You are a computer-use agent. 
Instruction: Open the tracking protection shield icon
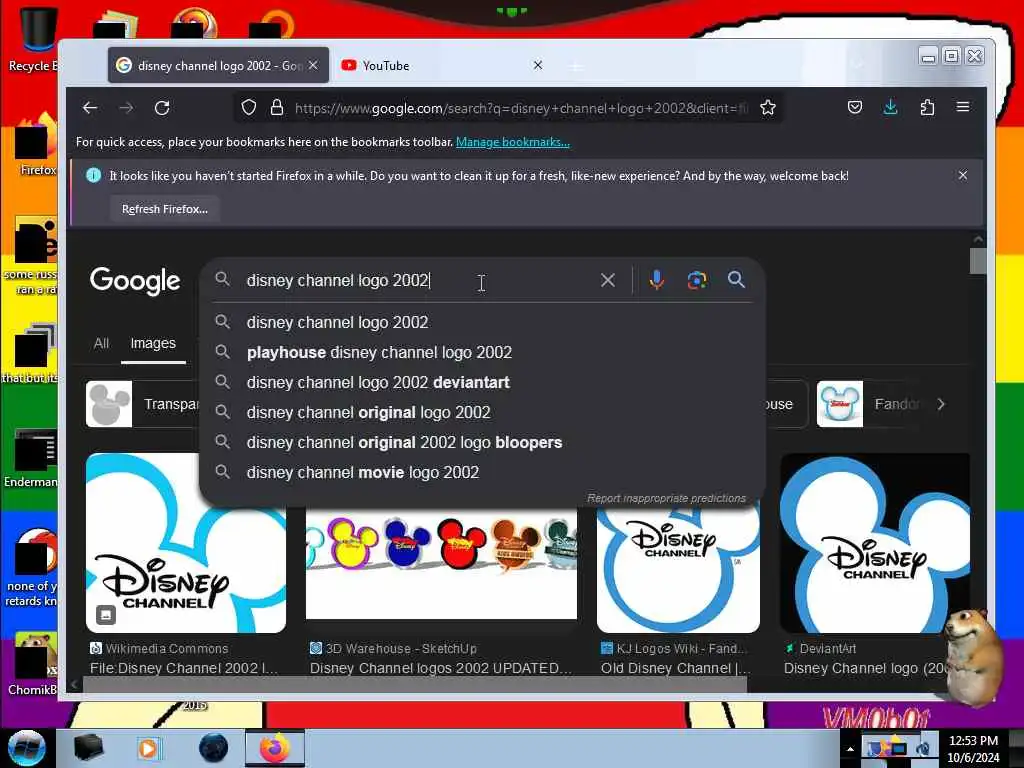[x=249, y=108]
